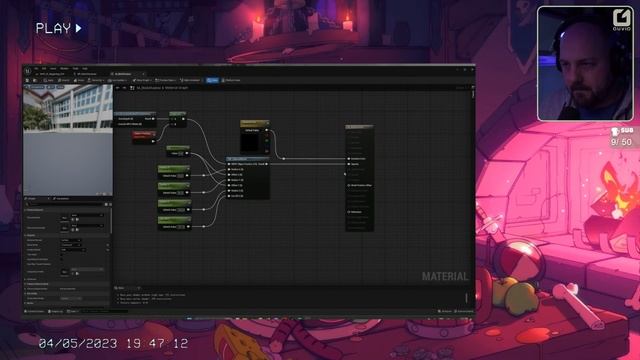Open the viewport Show menu
This screenshot has height=360, width=640.
pos(60,87)
